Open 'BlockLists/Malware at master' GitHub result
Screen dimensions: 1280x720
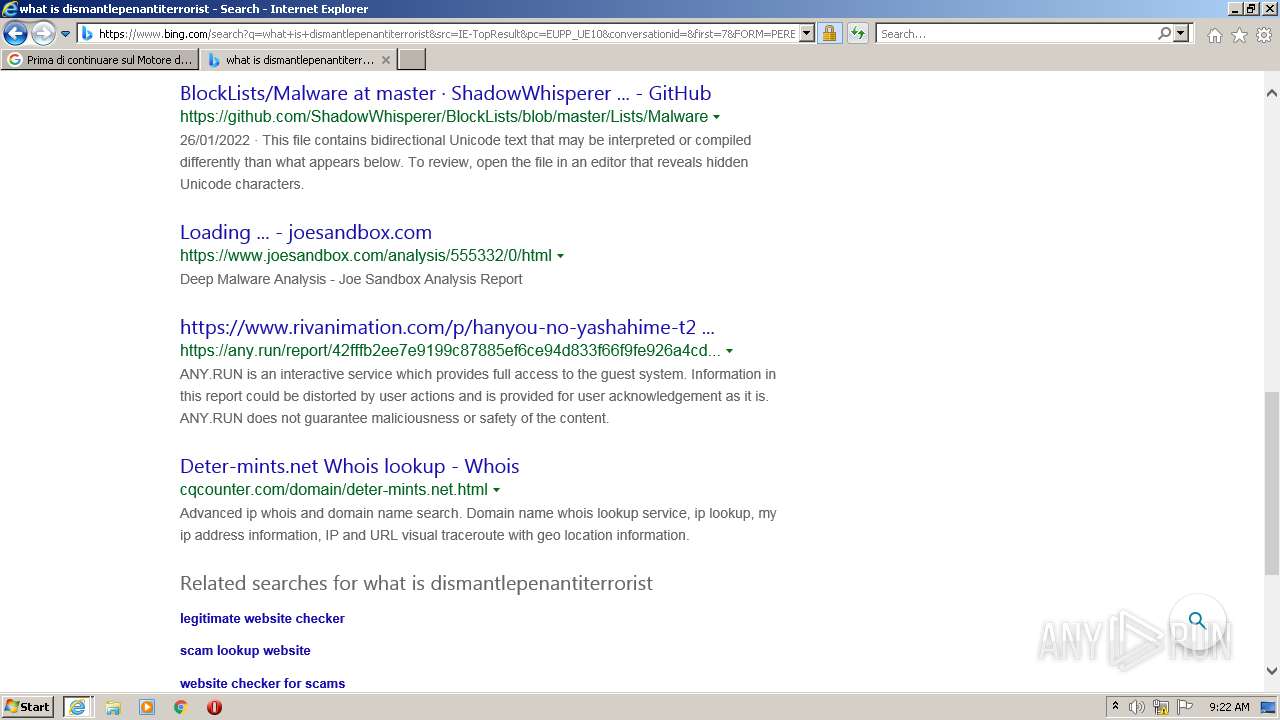click(445, 93)
